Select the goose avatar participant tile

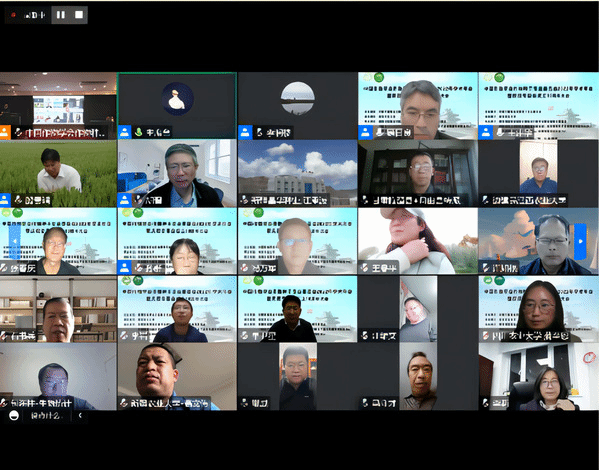(177, 105)
